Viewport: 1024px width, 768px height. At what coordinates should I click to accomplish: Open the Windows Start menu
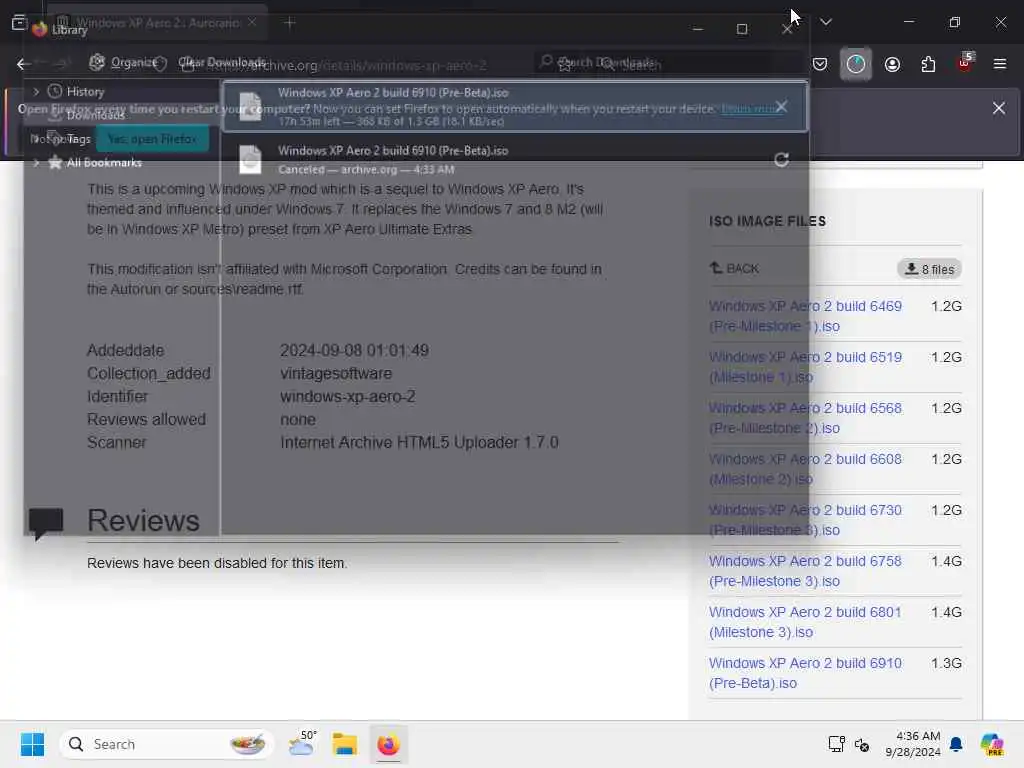[32, 744]
